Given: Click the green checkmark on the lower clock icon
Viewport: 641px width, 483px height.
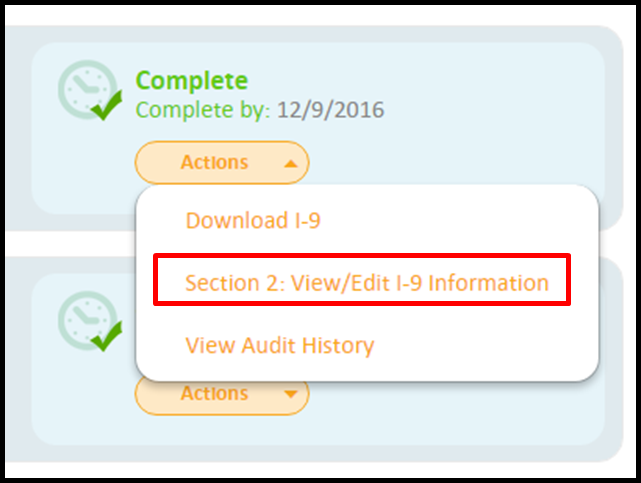Looking at the screenshot, I should (106, 340).
